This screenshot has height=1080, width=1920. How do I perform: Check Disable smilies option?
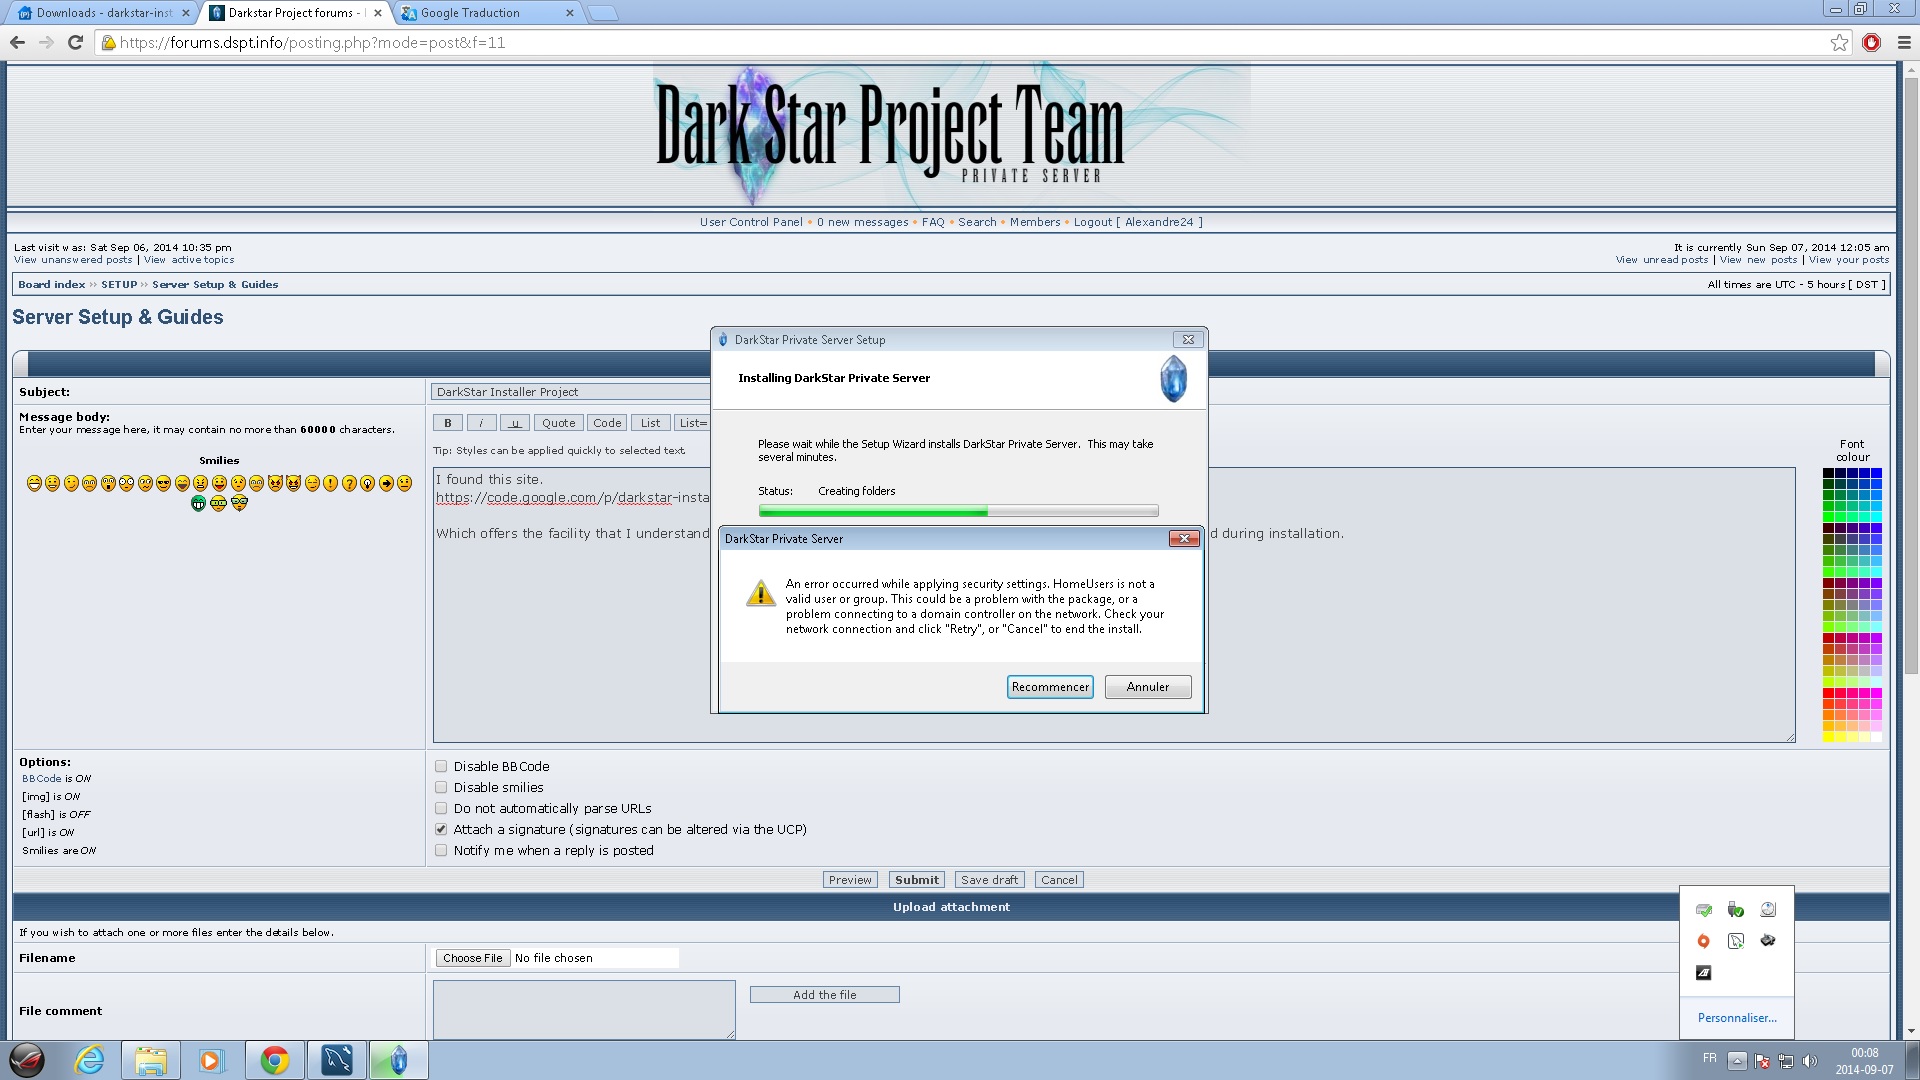[441, 787]
